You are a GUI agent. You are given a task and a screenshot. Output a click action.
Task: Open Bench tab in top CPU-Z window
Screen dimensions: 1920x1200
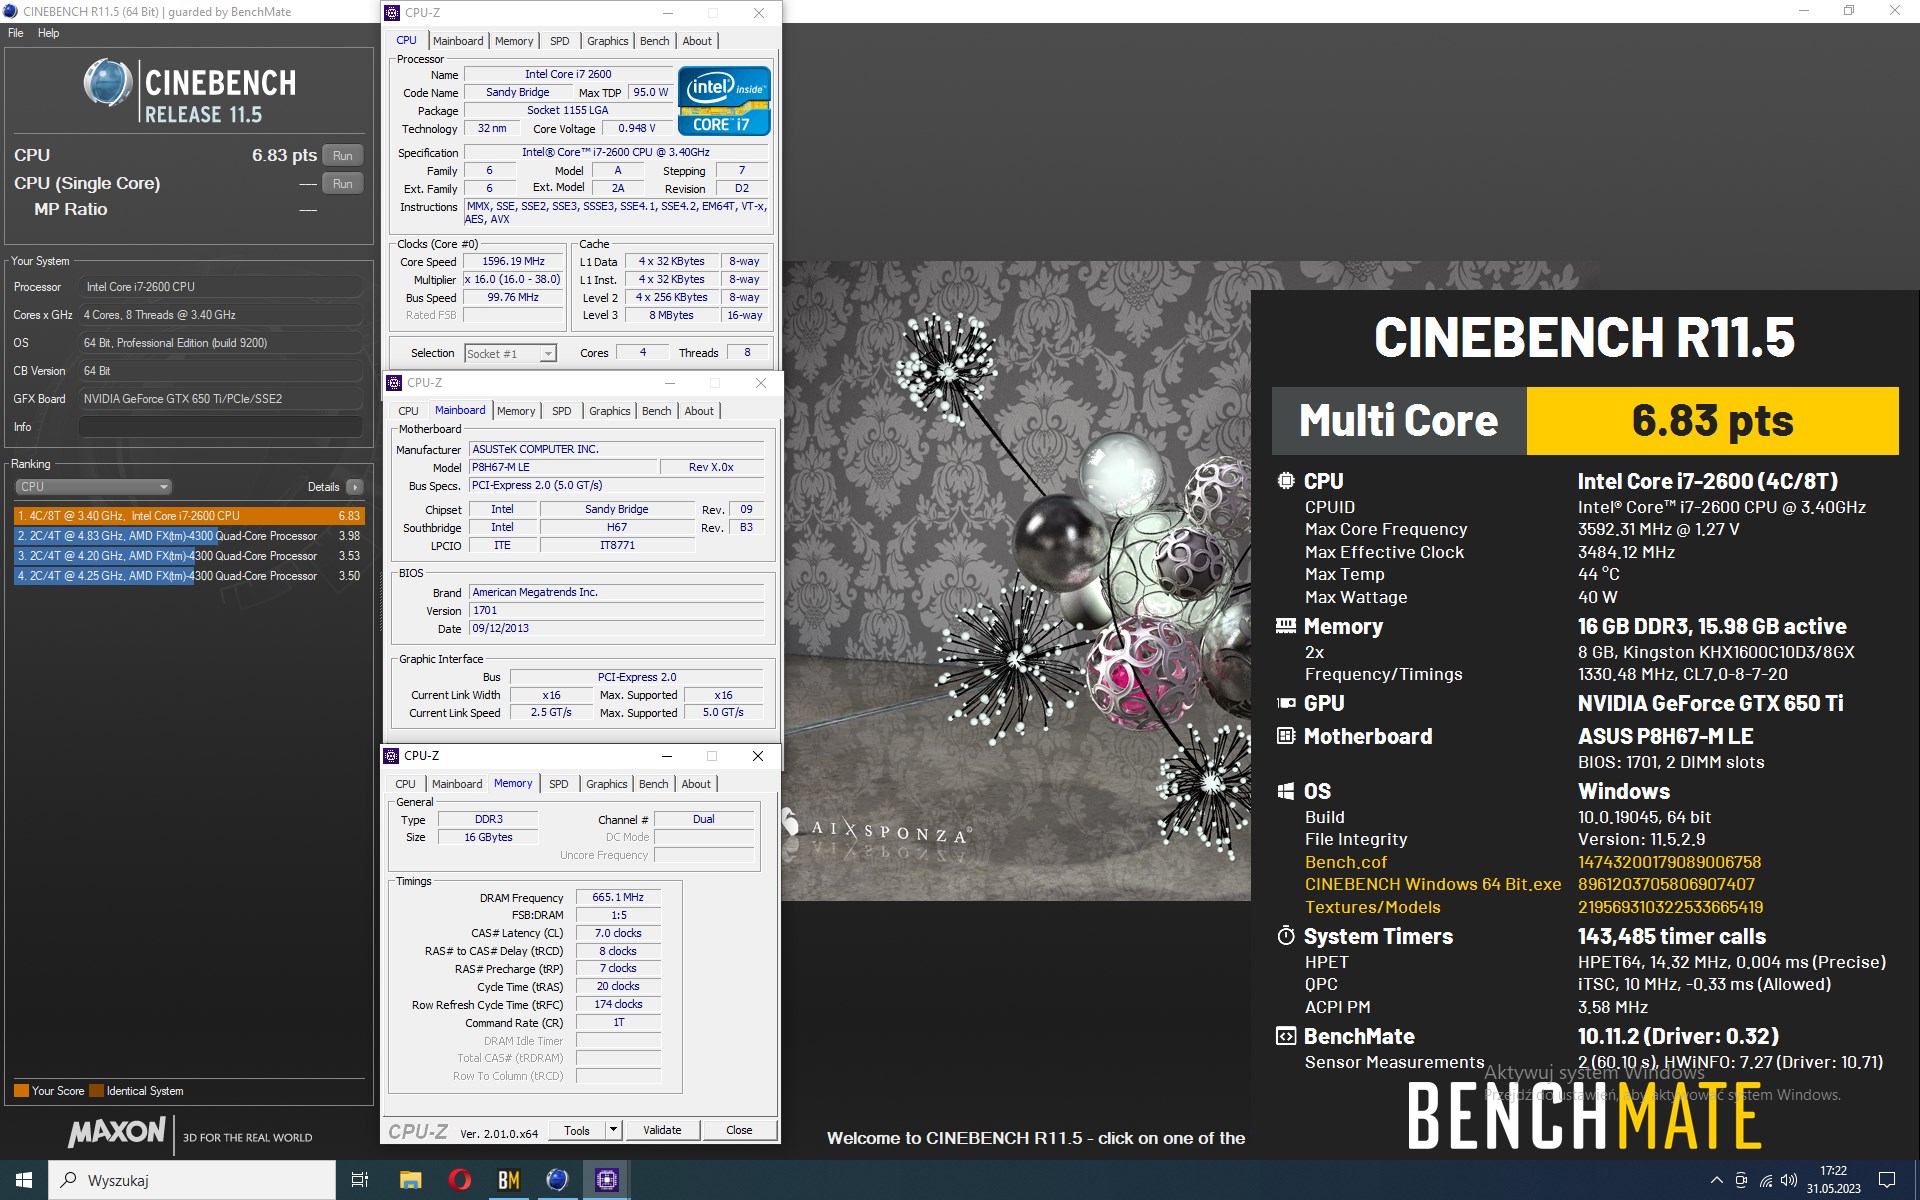655,41
